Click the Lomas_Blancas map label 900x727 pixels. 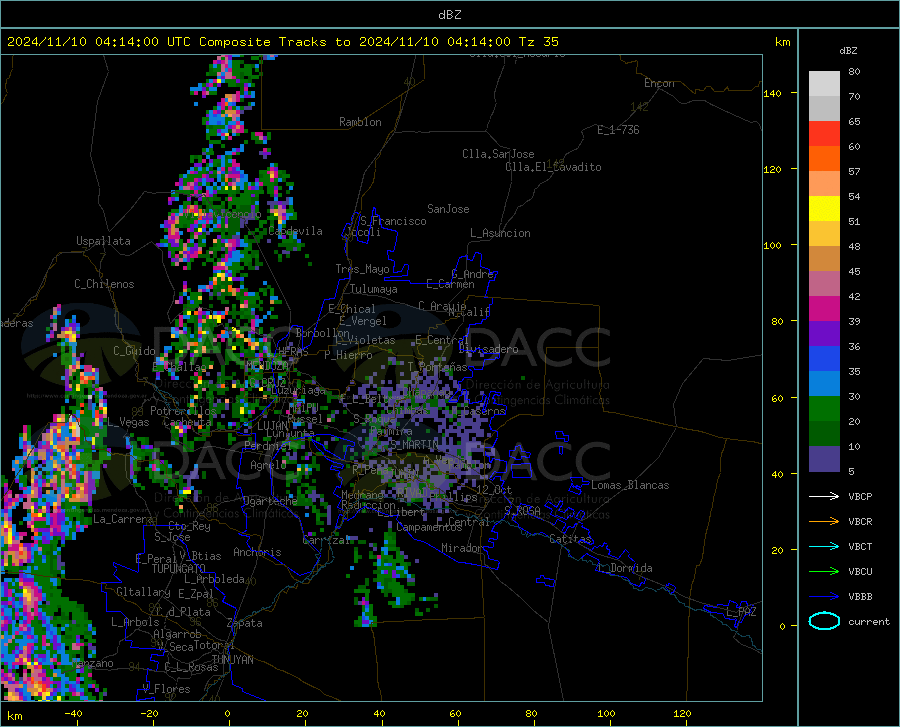coord(630,485)
